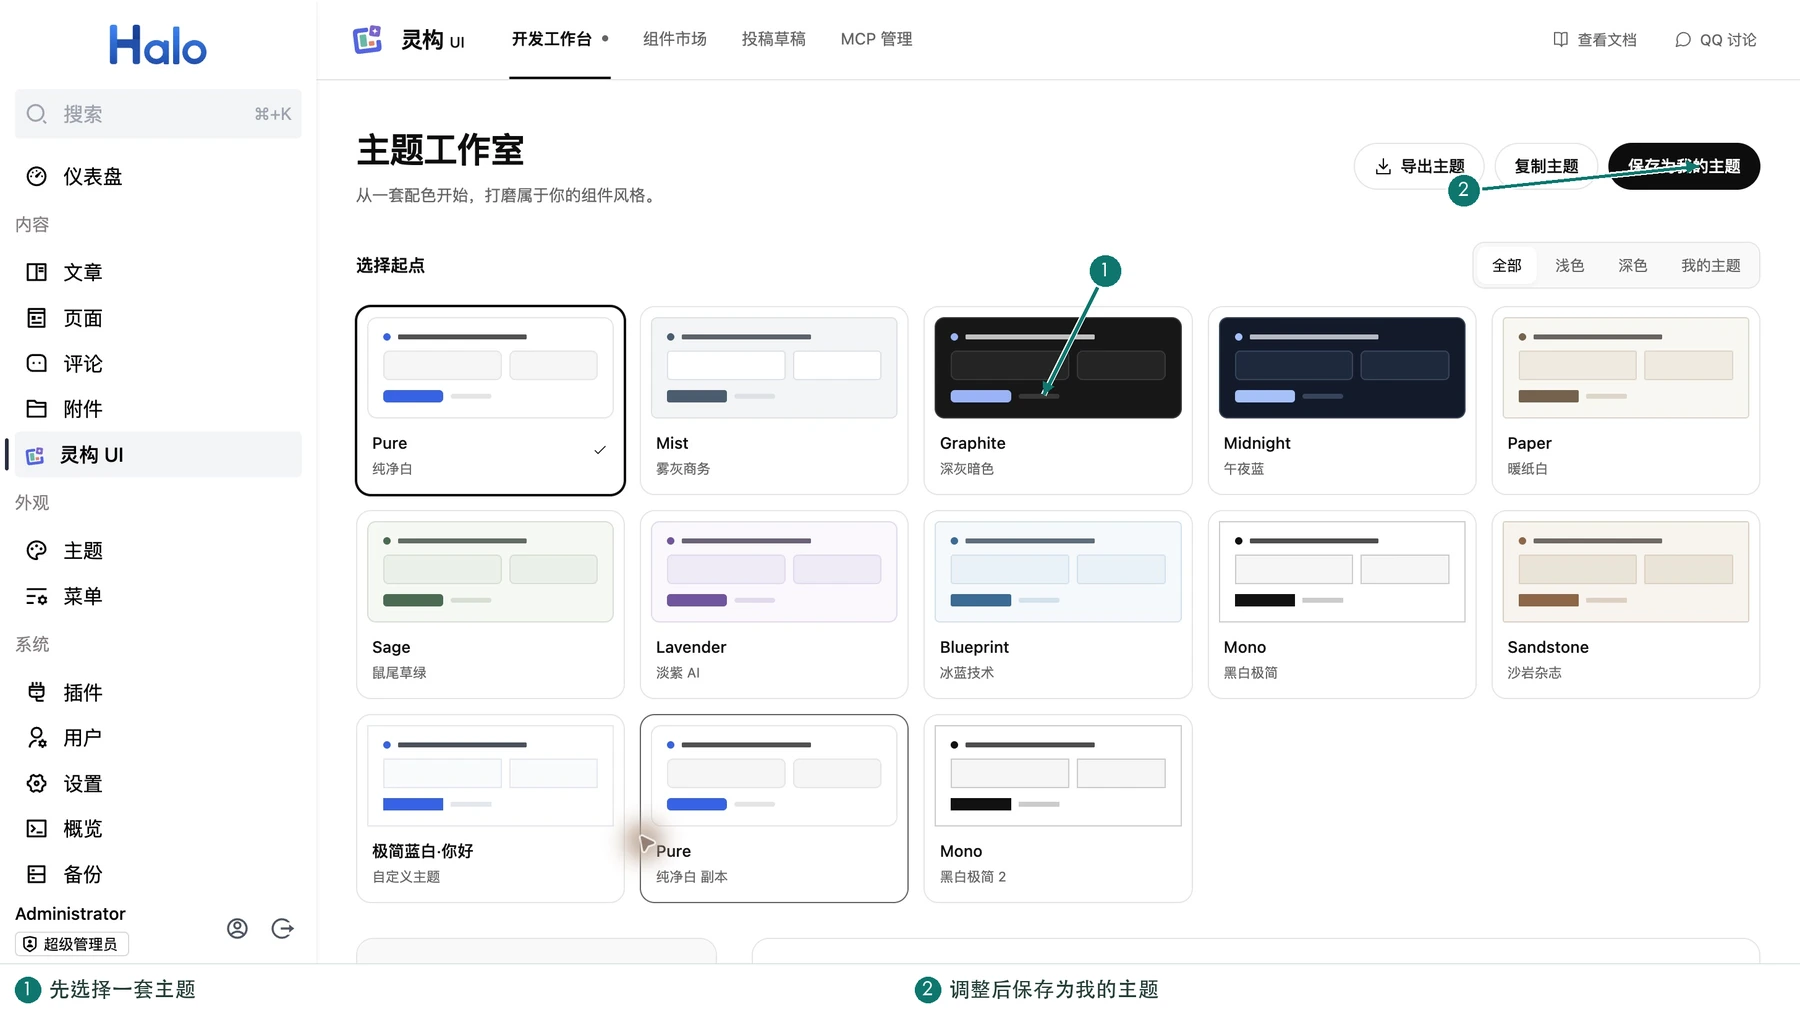Image resolution: width=1800 pixels, height=1020 pixels.
Task: Open the 仪表盘 dashboard icon
Action: pos(37,177)
